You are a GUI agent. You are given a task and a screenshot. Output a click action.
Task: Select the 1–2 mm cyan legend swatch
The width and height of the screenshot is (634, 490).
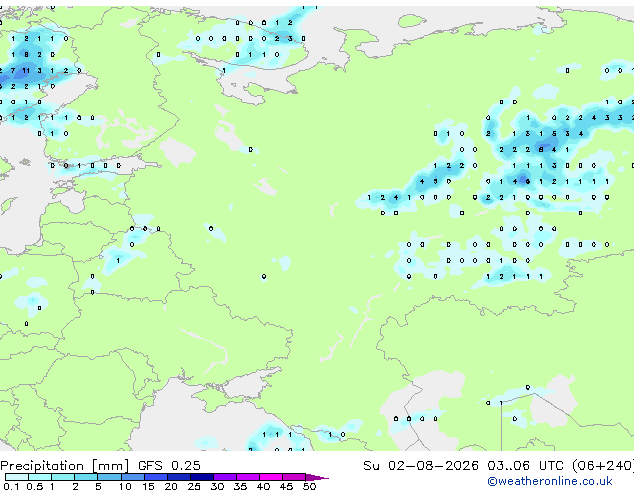click(63, 477)
